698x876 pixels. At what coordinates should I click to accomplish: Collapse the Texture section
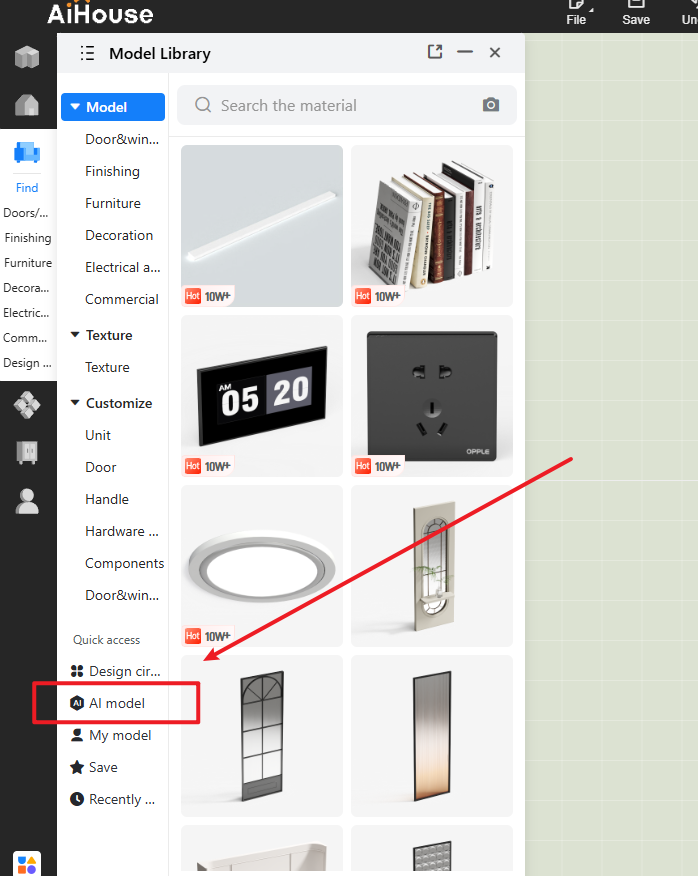(75, 335)
